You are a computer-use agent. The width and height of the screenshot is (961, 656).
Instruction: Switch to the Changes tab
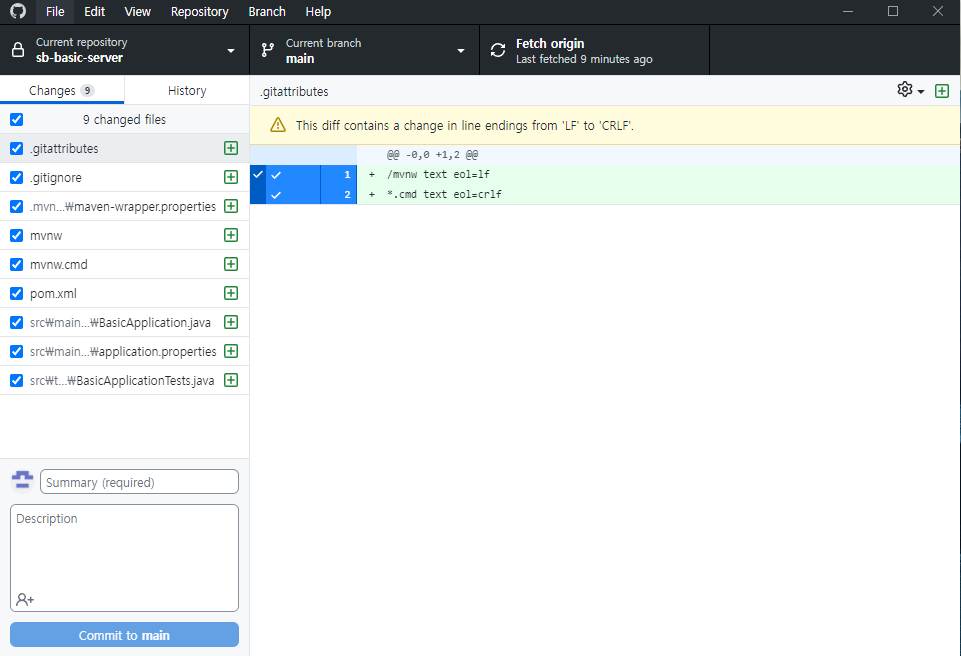[62, 90]
